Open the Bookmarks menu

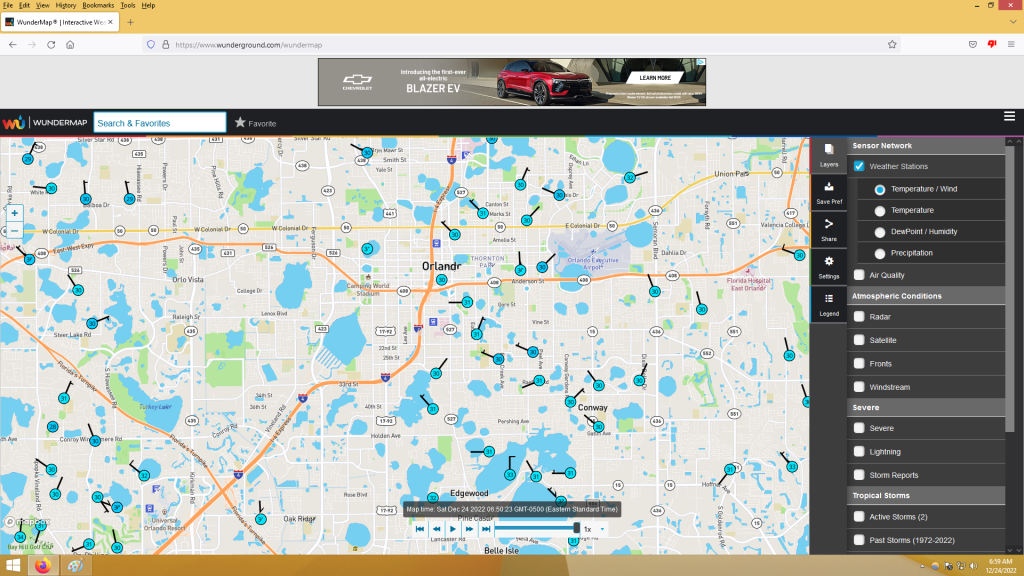tap(98, 5)
